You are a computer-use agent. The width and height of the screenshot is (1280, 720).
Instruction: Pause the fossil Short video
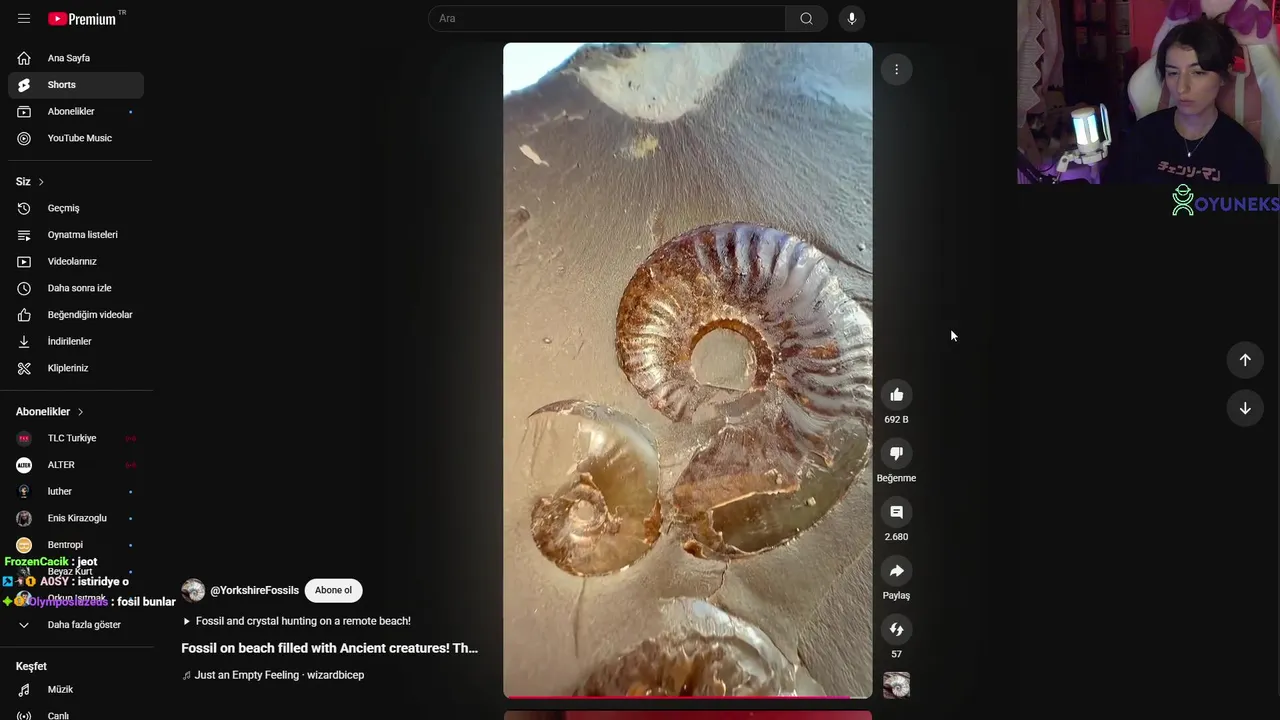[687, 369]
